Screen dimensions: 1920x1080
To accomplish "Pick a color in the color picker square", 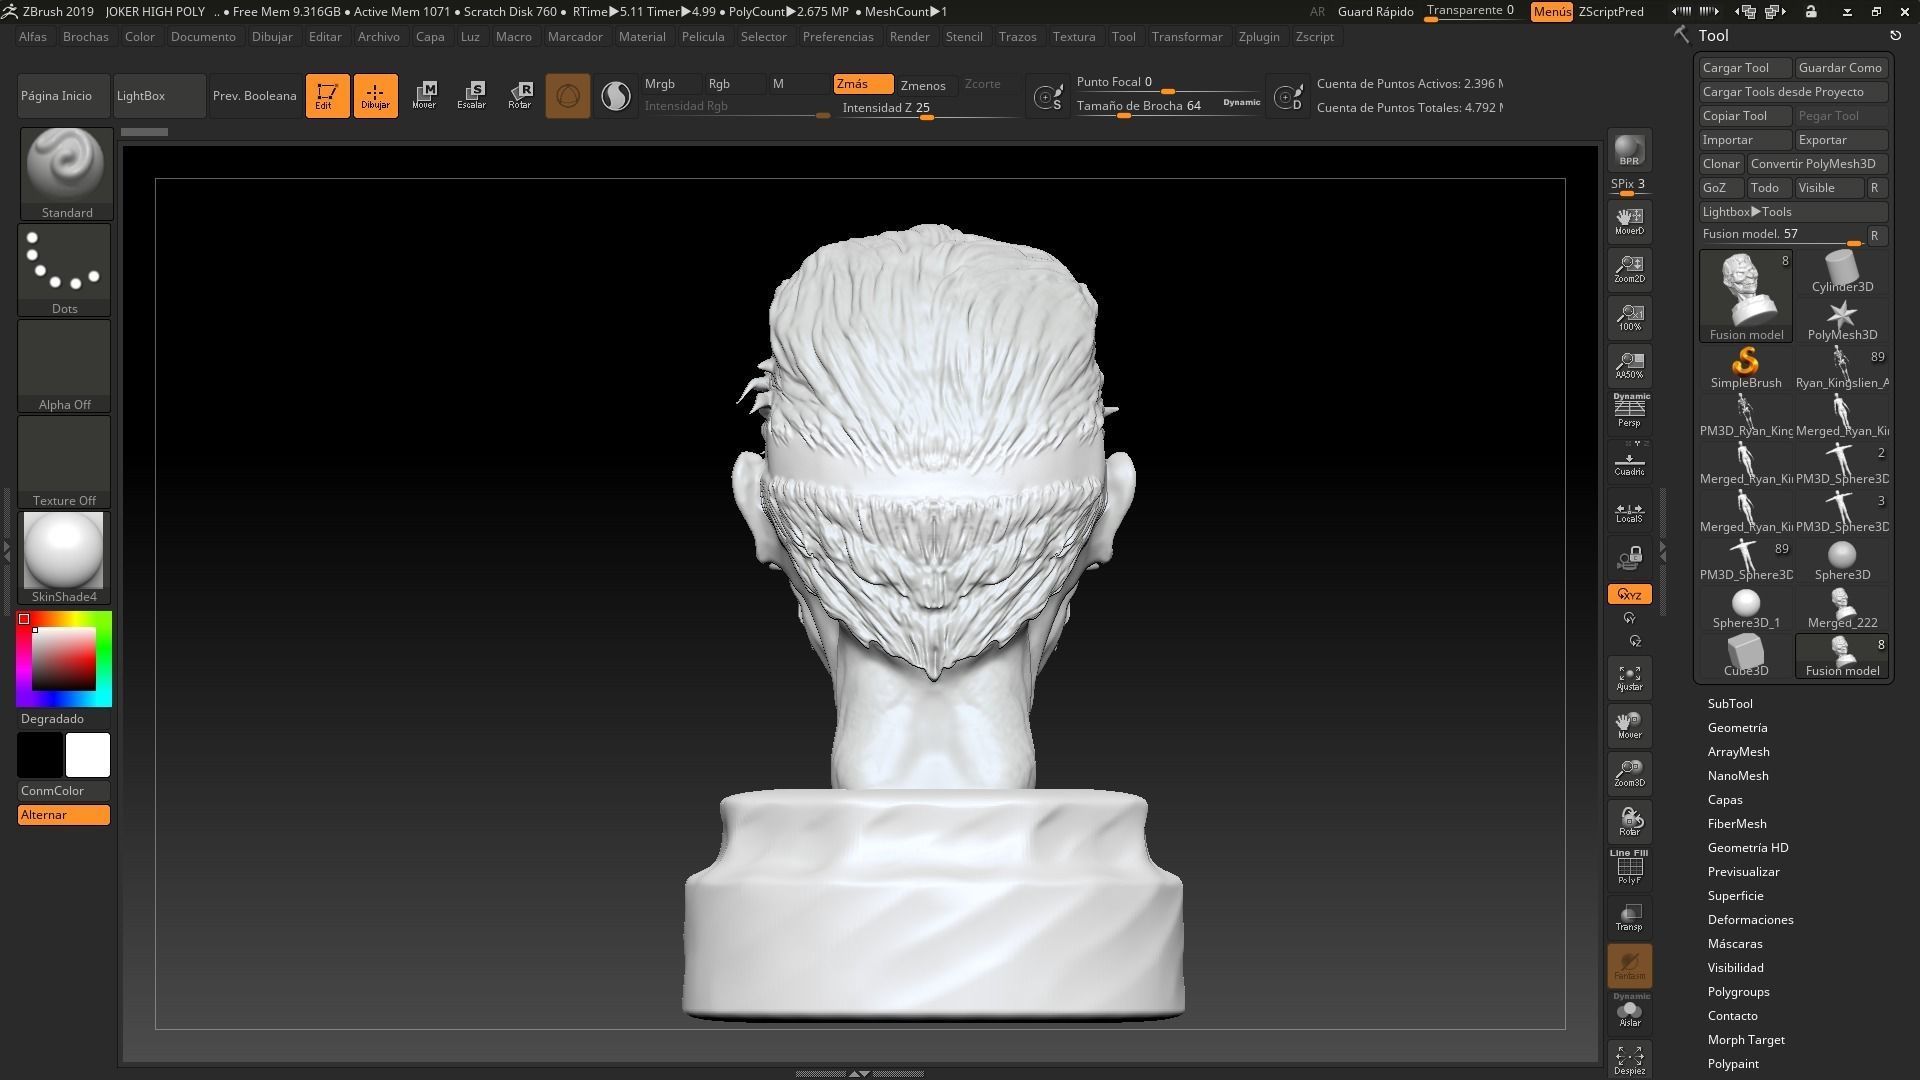I will (63, 659).
